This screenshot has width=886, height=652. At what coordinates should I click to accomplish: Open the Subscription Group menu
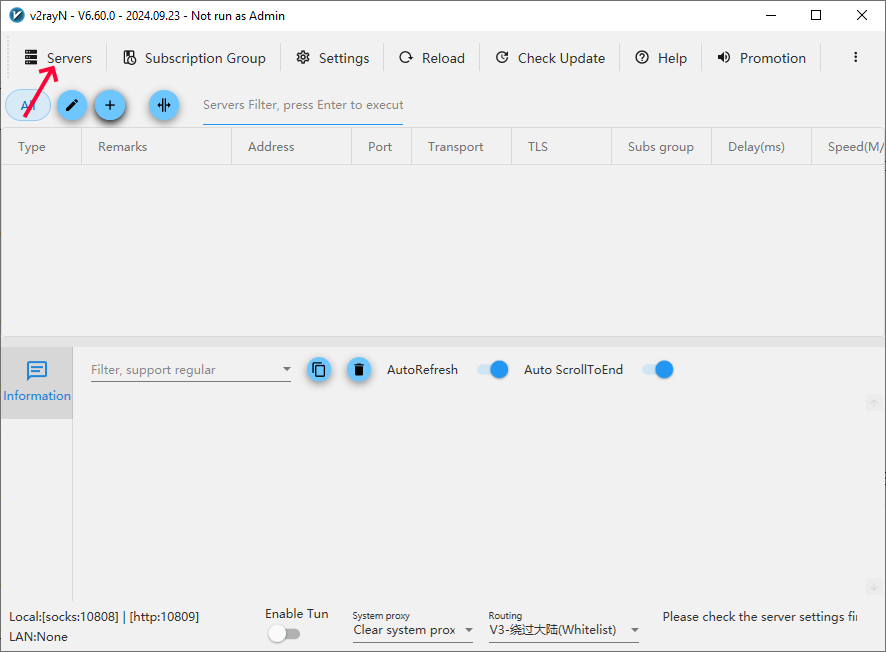pos(194,58)
